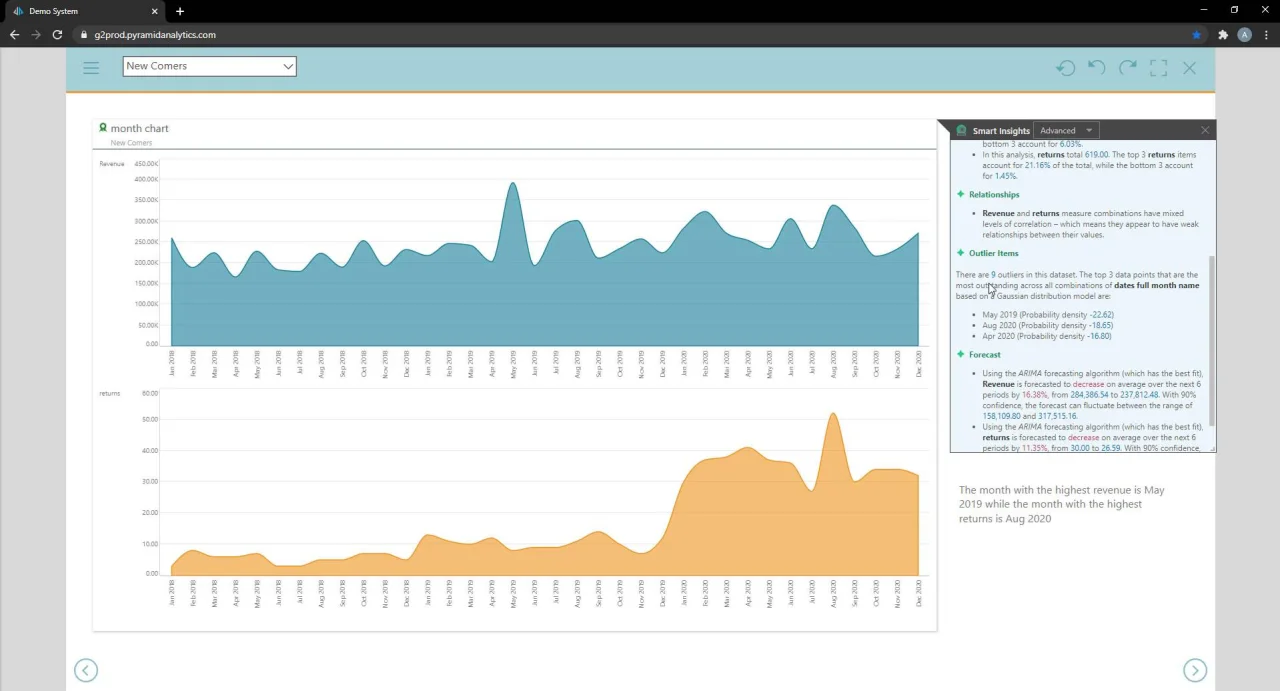Close the Demo System tab
This screenshot has width=1280, height=691.
coord(155,11)
